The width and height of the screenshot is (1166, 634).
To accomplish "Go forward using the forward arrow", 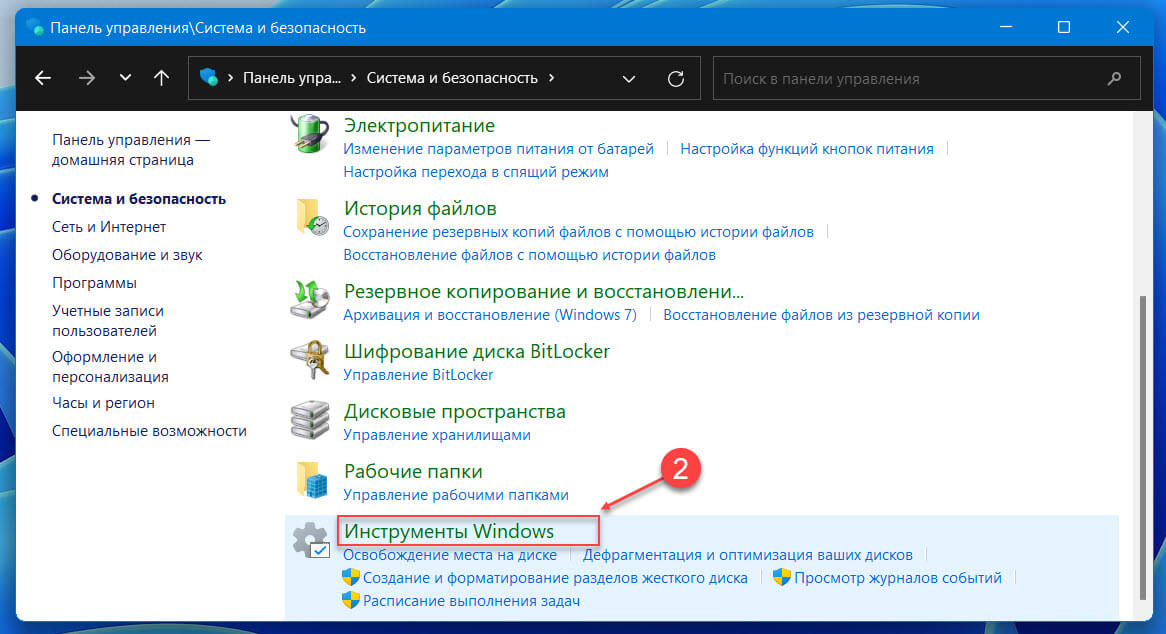I will [87, 78].
